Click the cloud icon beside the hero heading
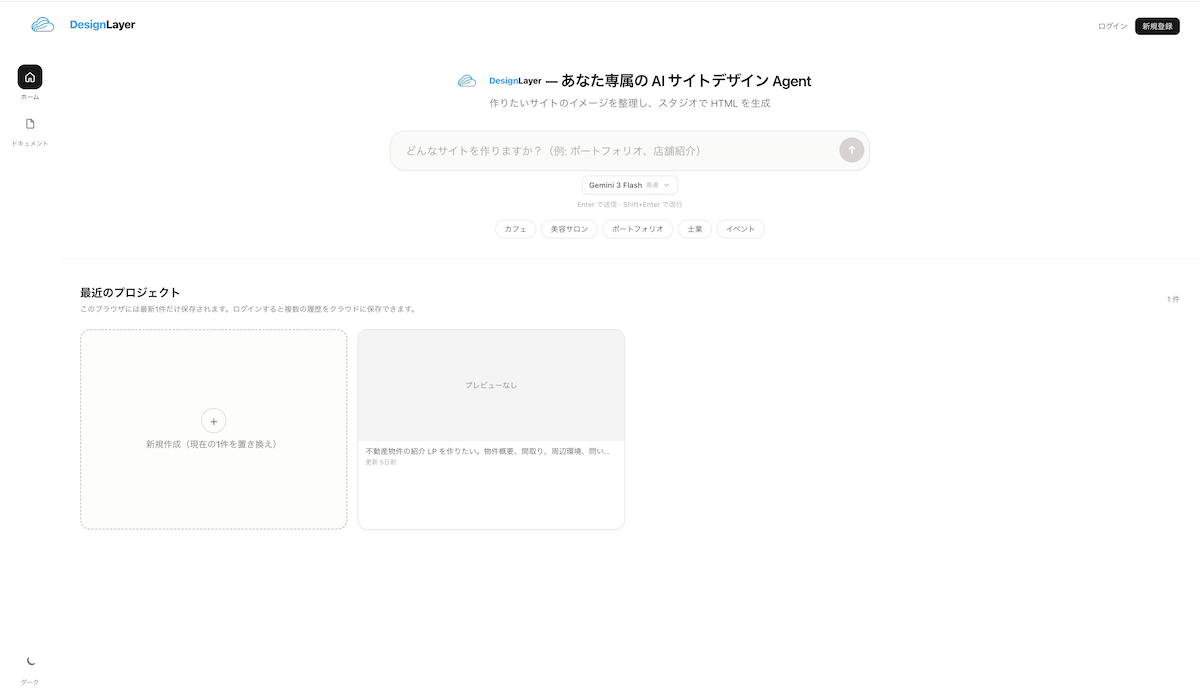1200x700 pixels. 466,81
